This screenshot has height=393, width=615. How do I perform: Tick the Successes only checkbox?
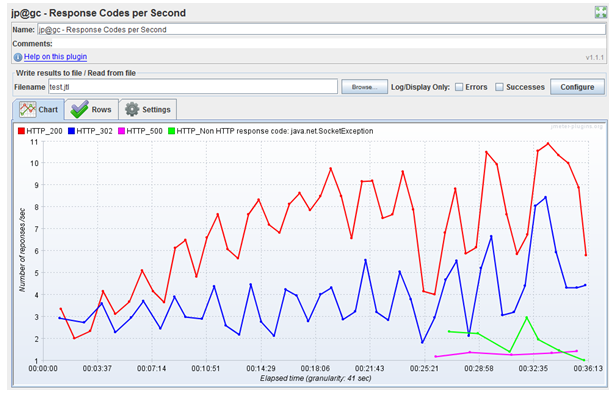tap(499, 87)
